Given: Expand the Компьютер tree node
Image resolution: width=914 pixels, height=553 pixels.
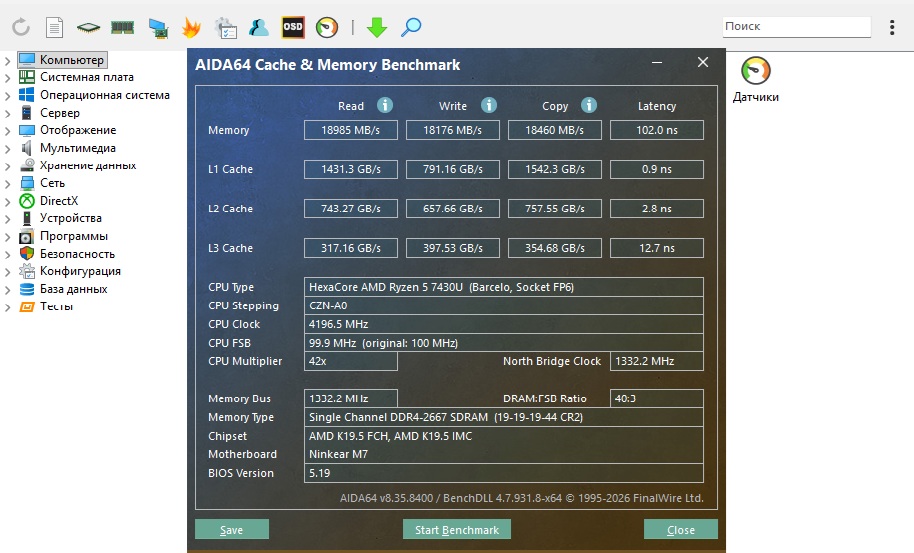Looking at the screenshot, I should pyautogui.click(x=8, y=60).
